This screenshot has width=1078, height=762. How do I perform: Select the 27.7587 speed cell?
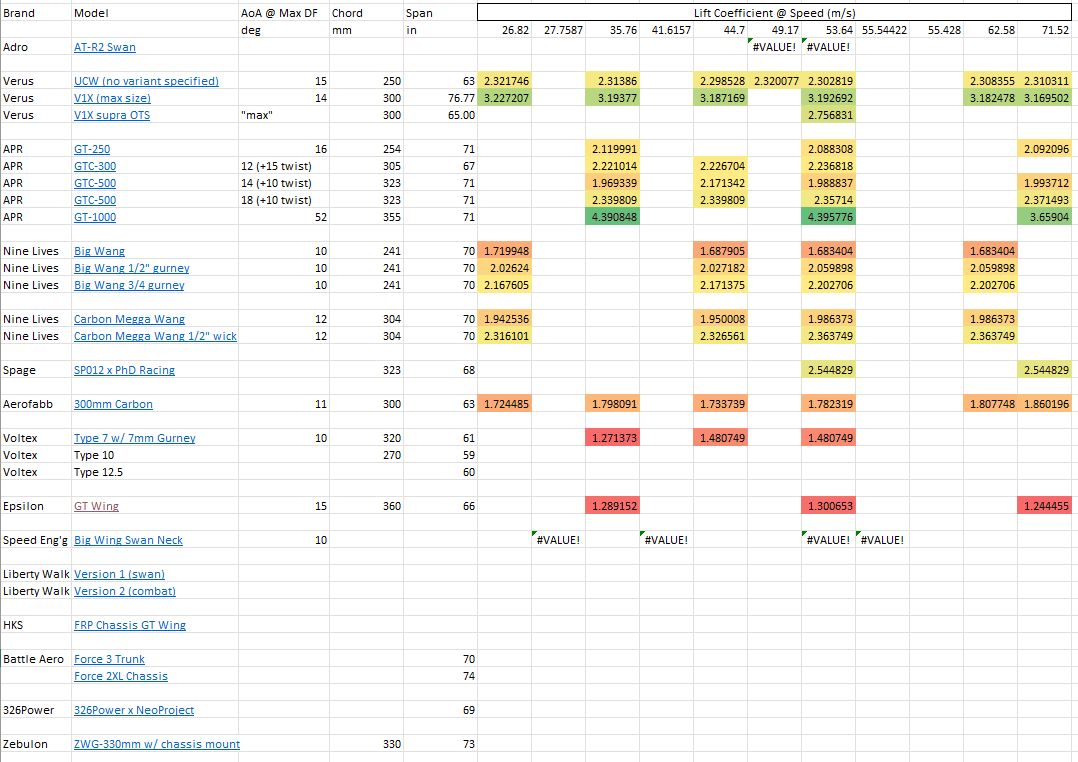pos(558,30)
